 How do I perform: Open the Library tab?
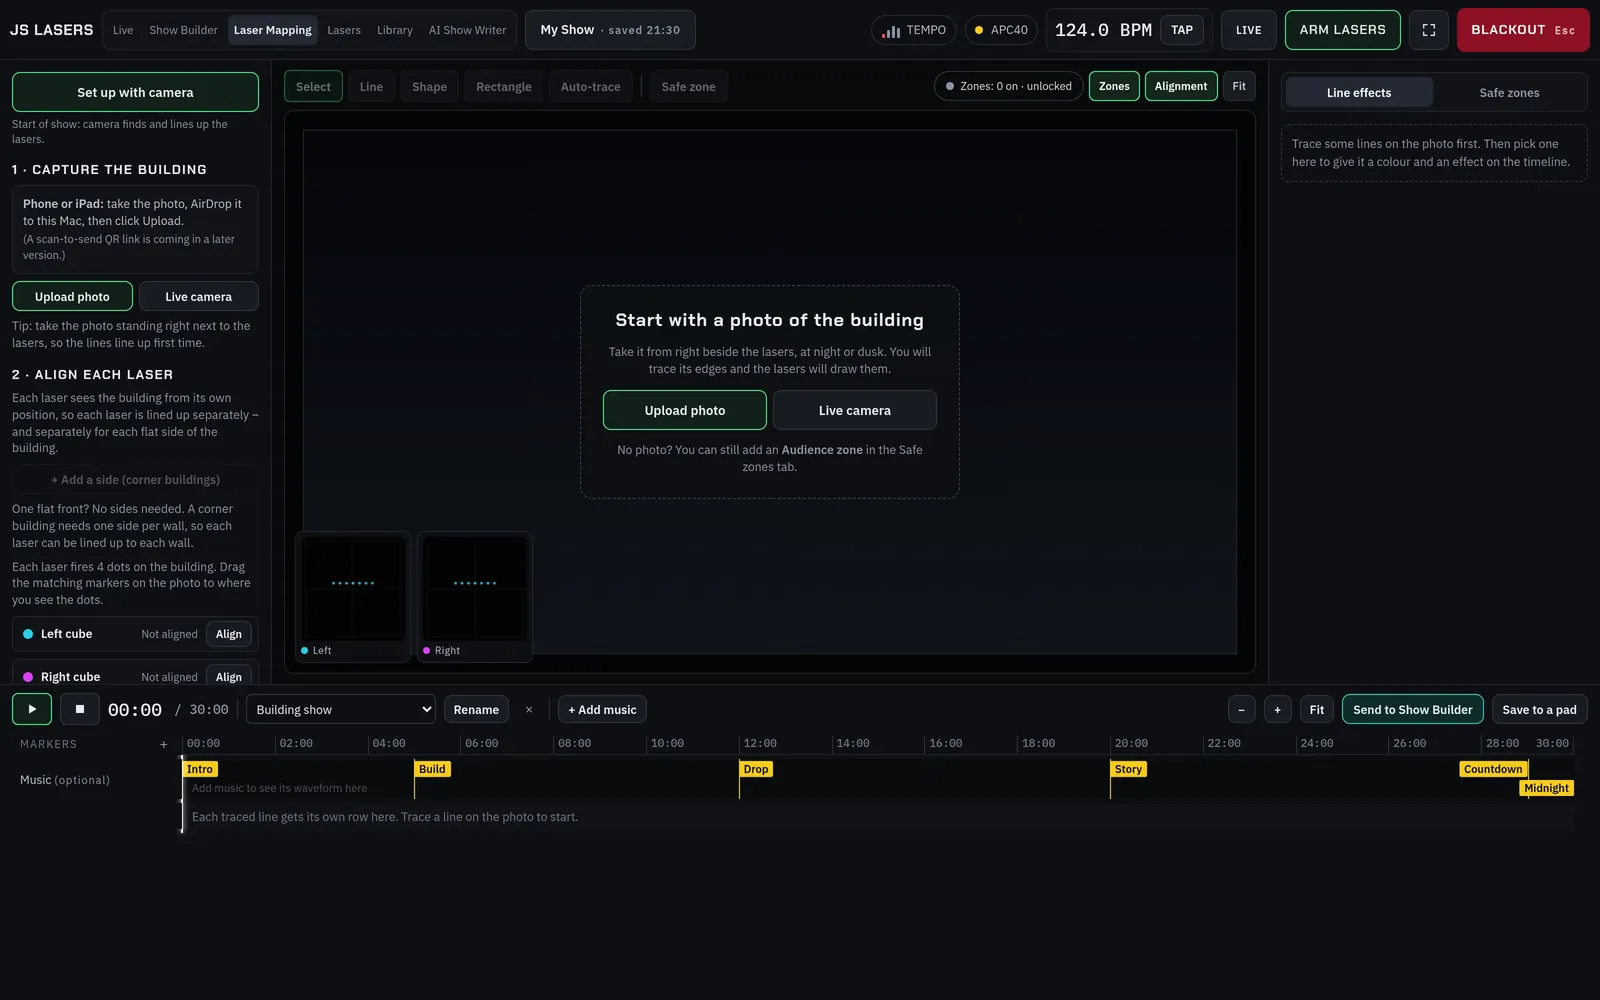(x=395, y=30)
